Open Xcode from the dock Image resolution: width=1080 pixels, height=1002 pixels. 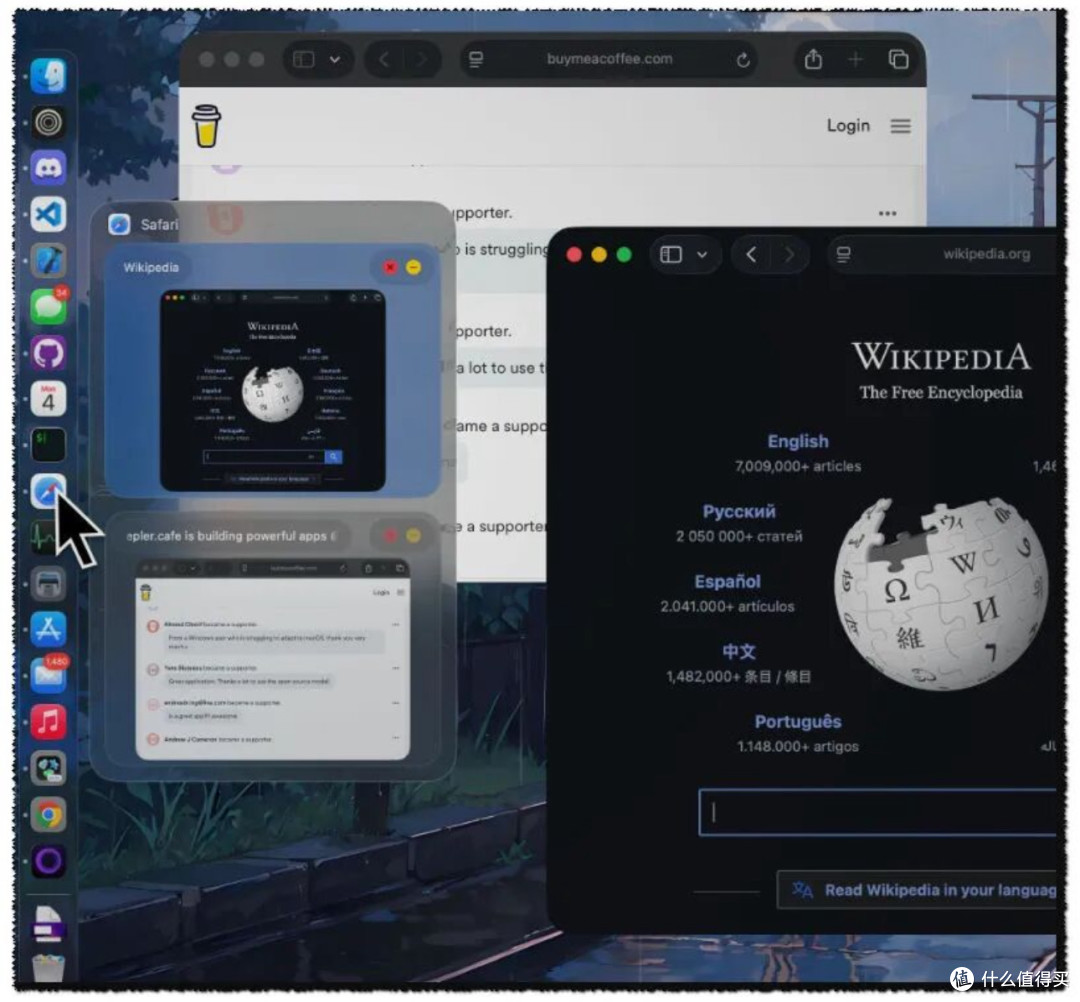coord(48,260)
